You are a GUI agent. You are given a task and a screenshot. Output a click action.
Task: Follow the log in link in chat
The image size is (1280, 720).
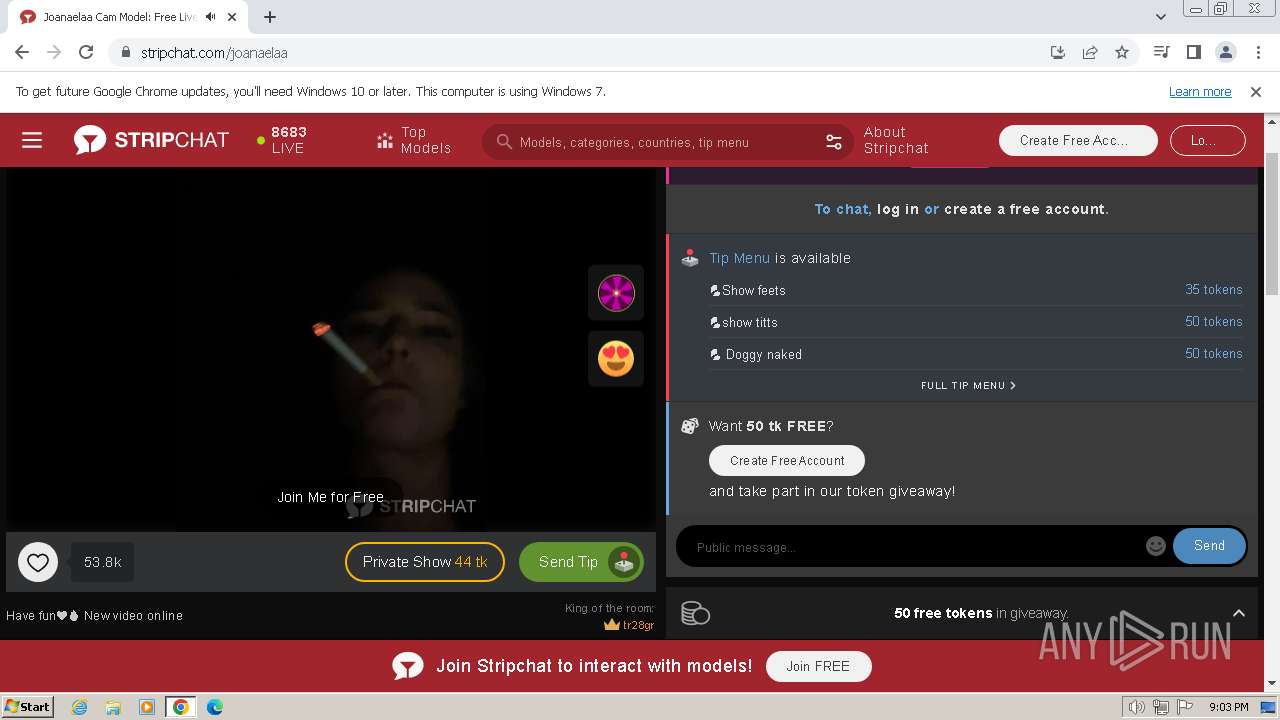tap(898, 209)
